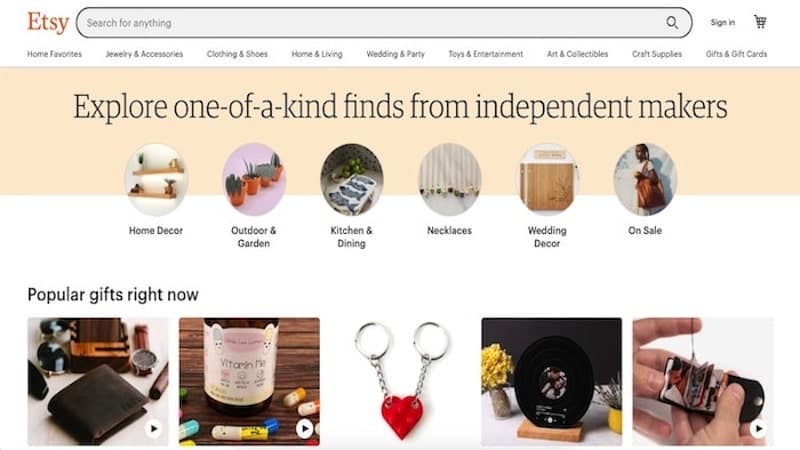Viewport: 800px width, 450px height.
Task: Open the Jewelry & Accessories menu
Action: [144, 54]
